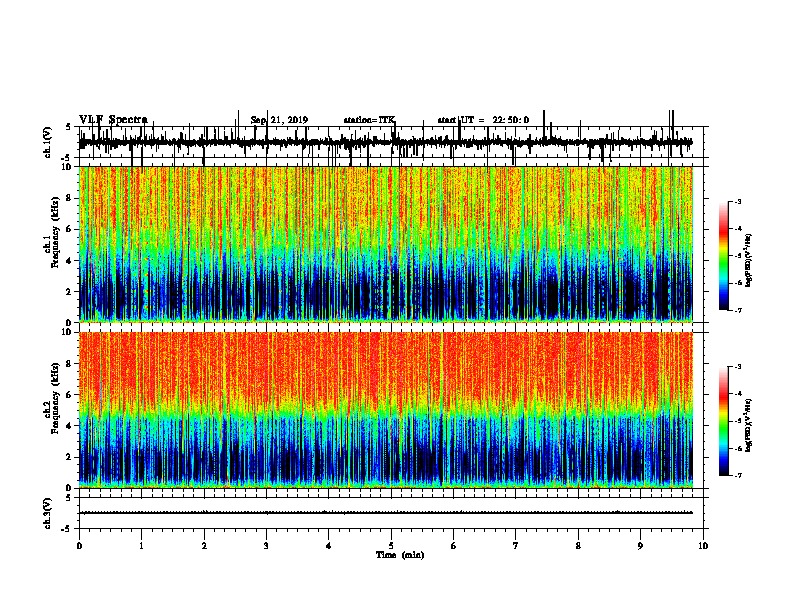Click the ch.2 frequency axis '6' tick label

click(x=69, y=395)
